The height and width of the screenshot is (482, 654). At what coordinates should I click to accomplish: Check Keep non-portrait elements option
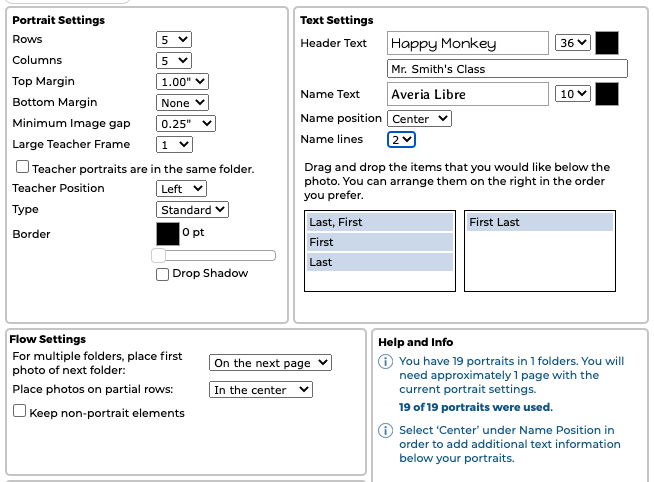click(x=19, y=412)
